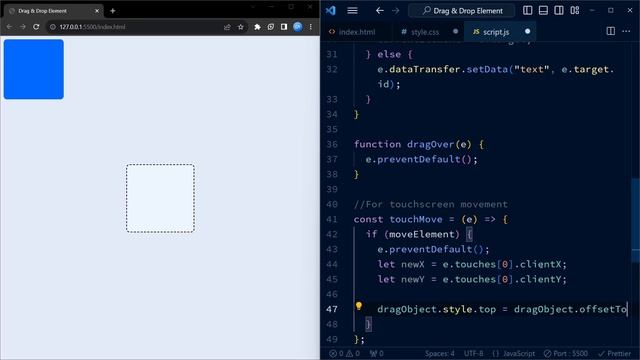Screen dimensions: 640x360
Task: Toggle the bottom panel layout icon
Action: tap(543, 10)
